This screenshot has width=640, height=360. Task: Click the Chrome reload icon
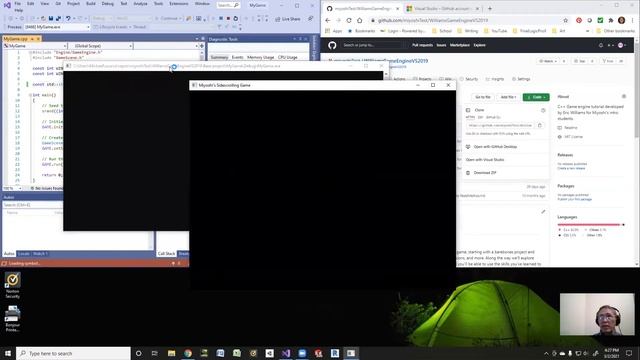click(x=349, y=20)
